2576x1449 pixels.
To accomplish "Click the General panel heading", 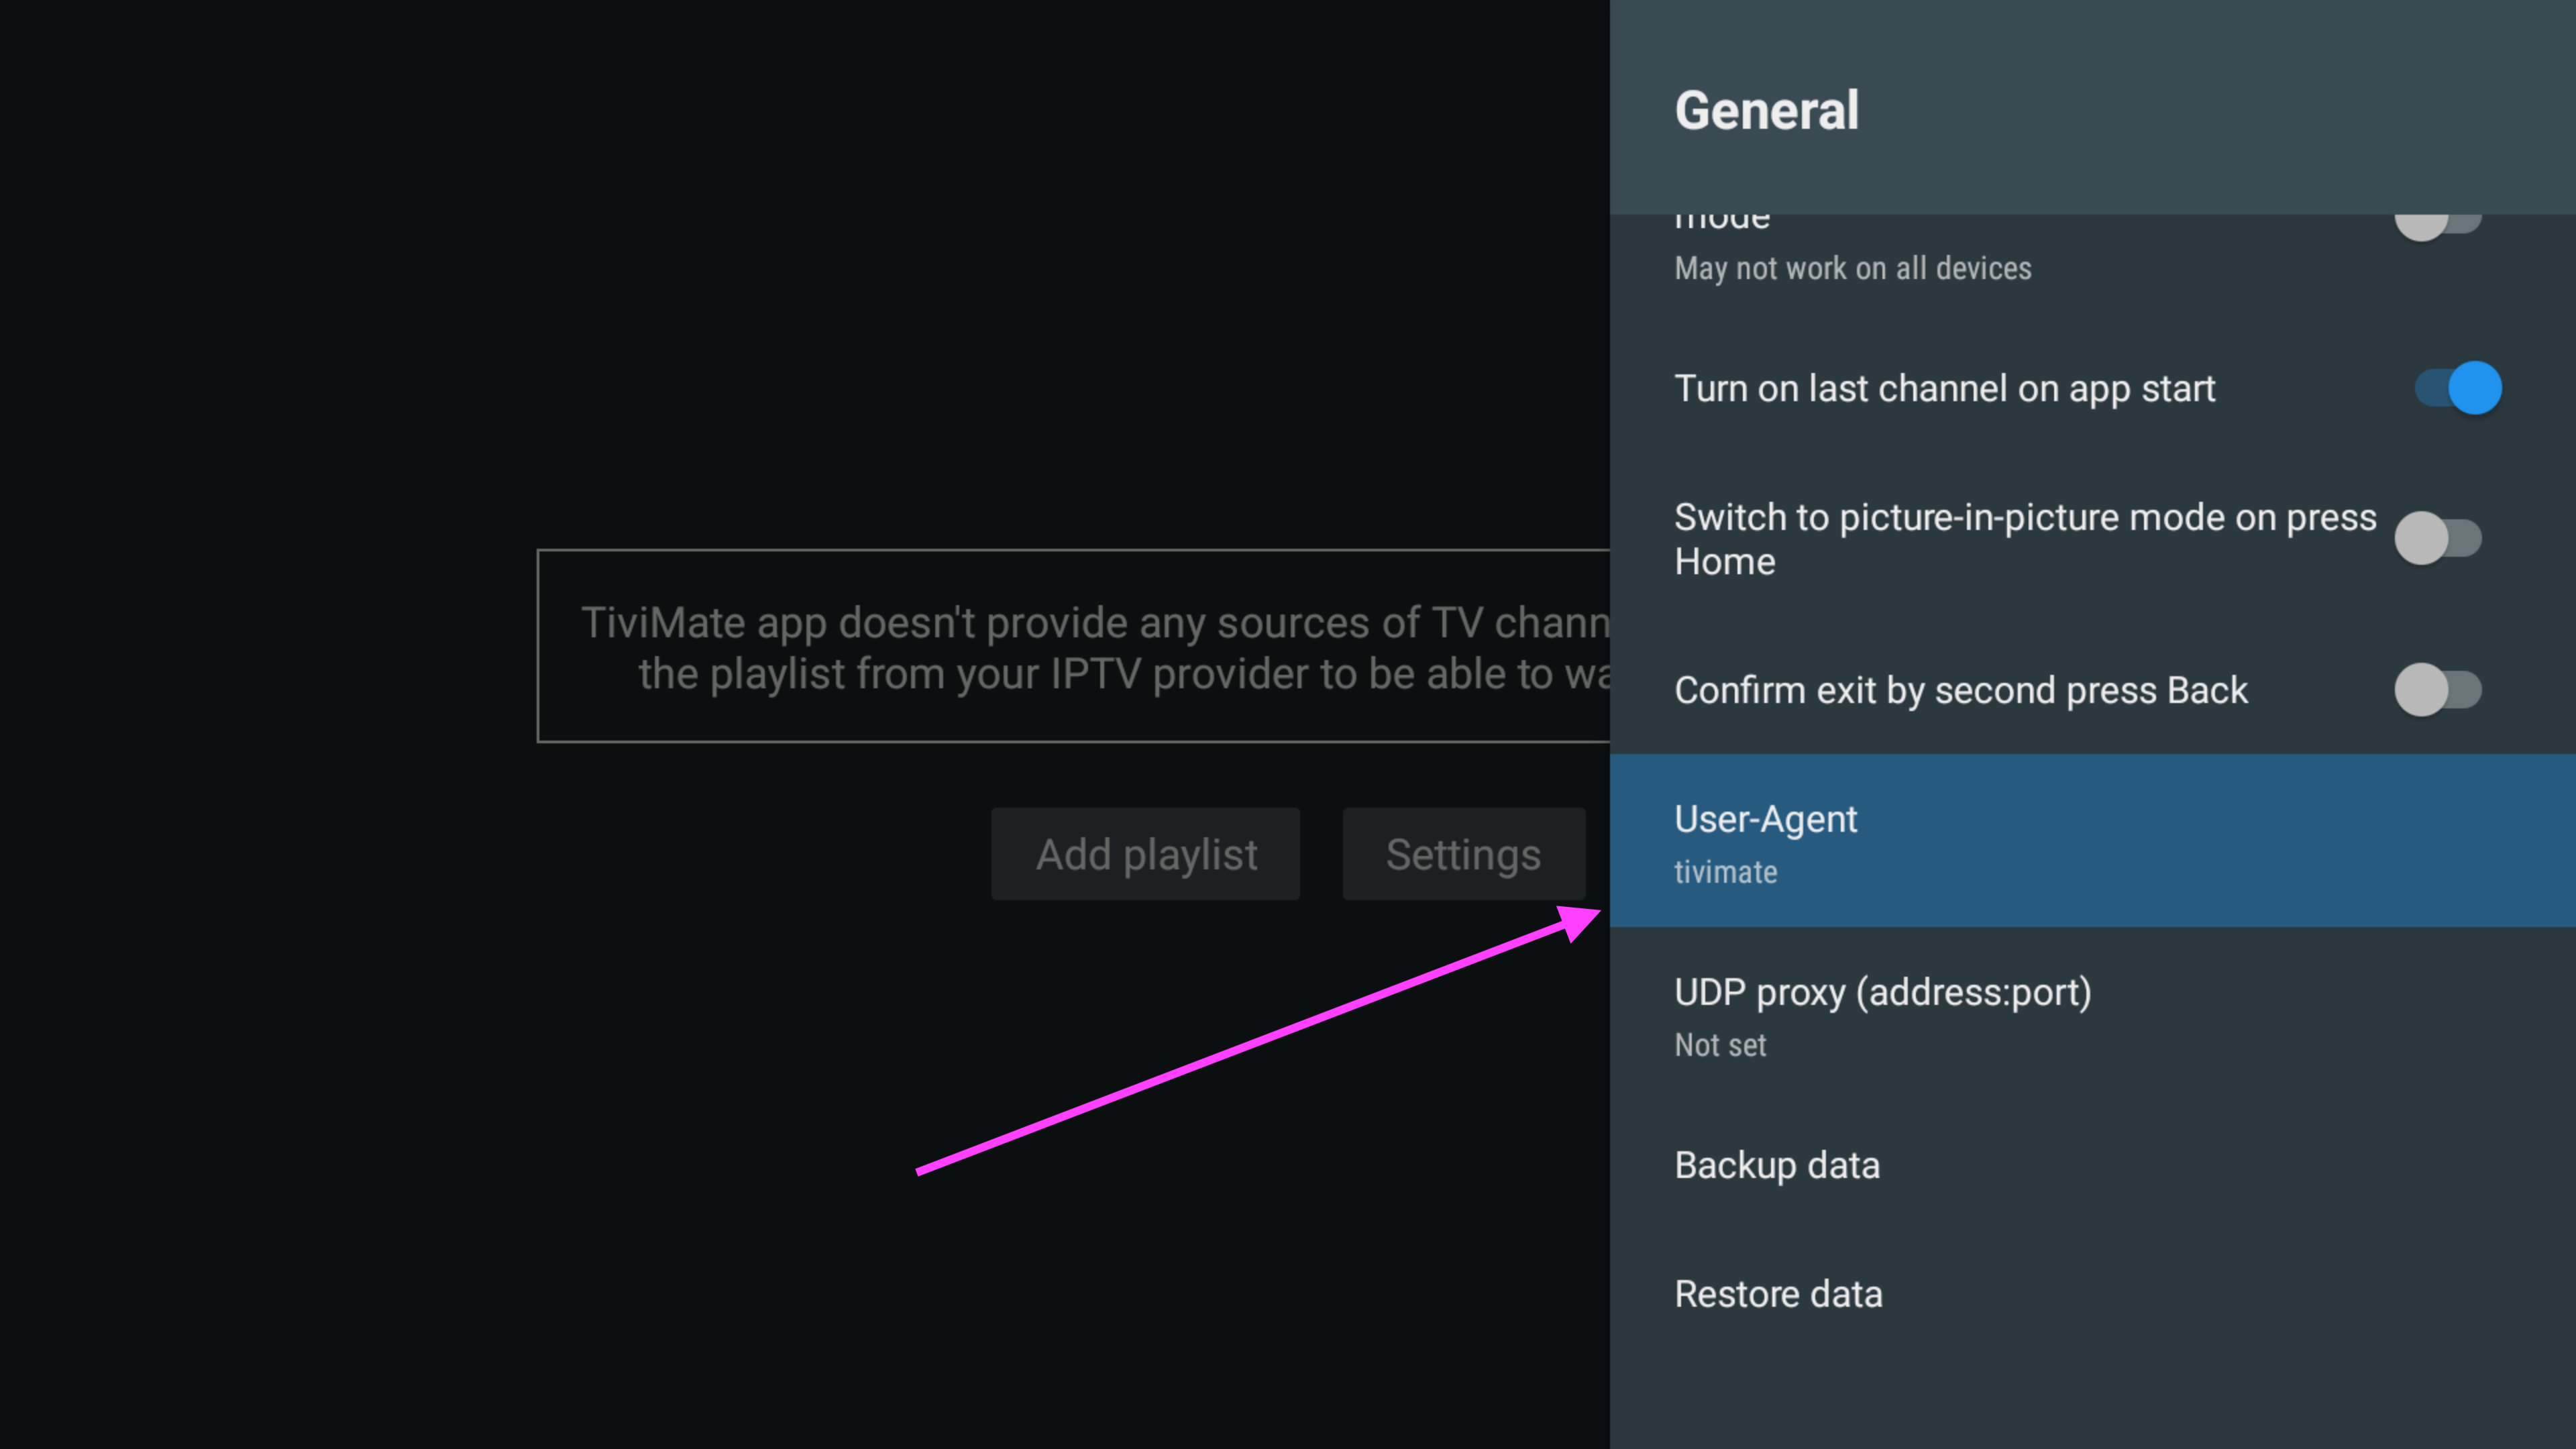I will pos(1766,110).
